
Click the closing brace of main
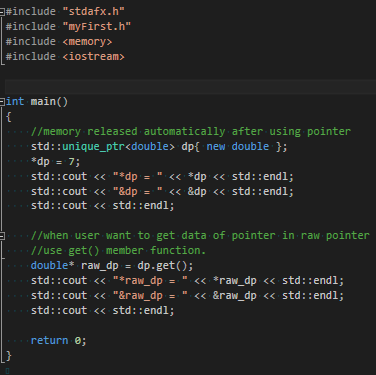[9, 356]
